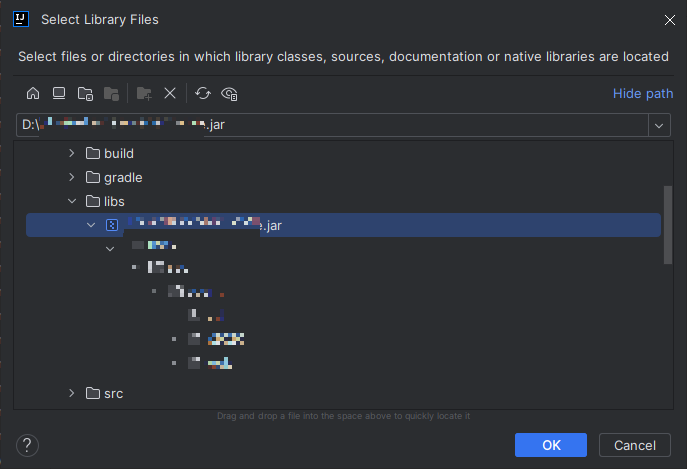
Task: Open the path history dropdown arrow
Action: point(659,126)
